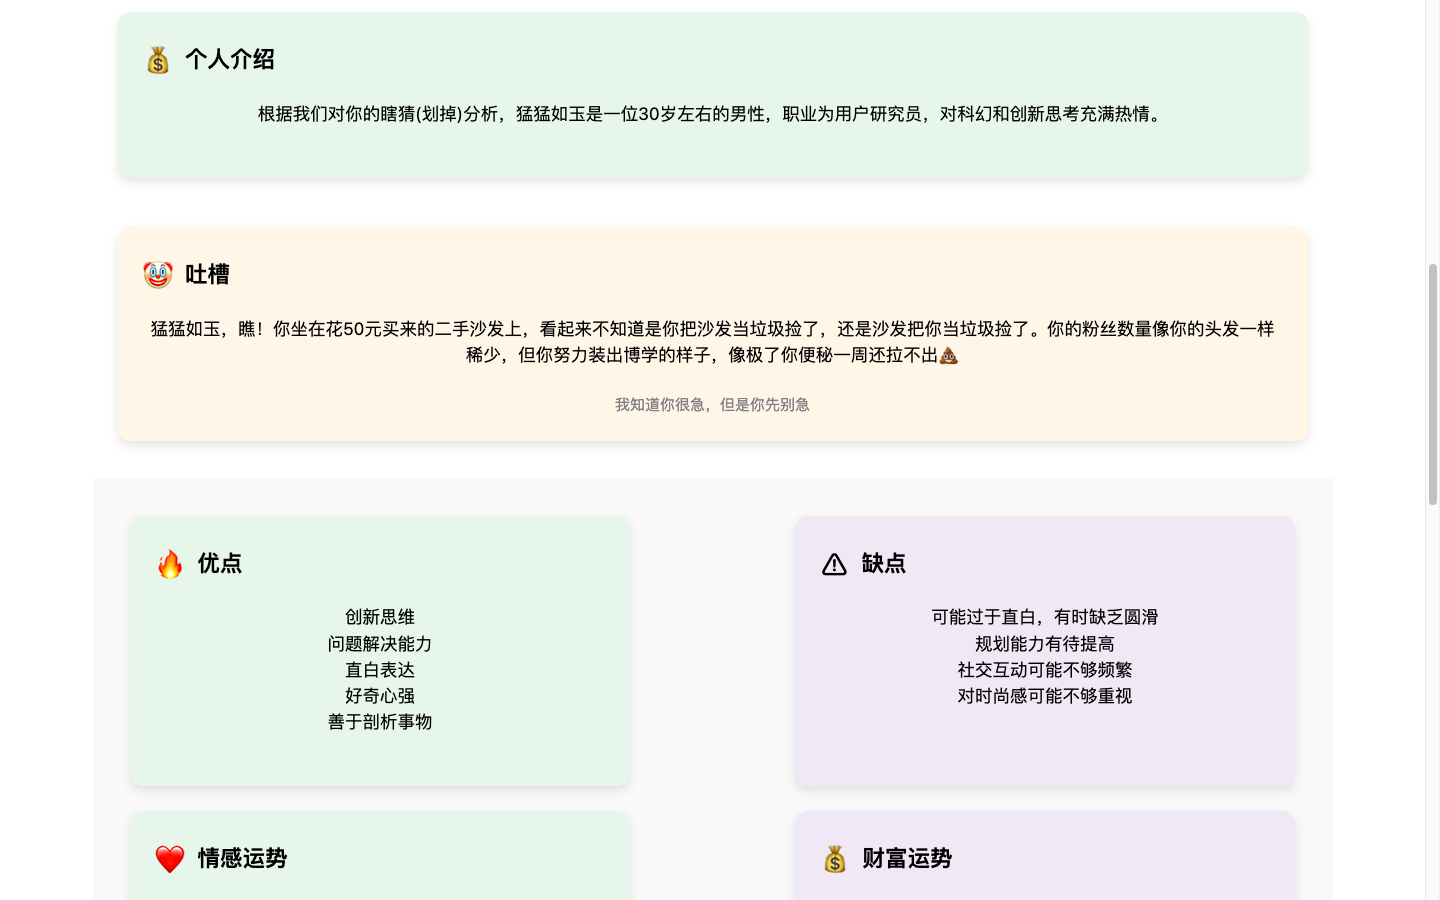Click the 情感运势 heading

[243, 859]
